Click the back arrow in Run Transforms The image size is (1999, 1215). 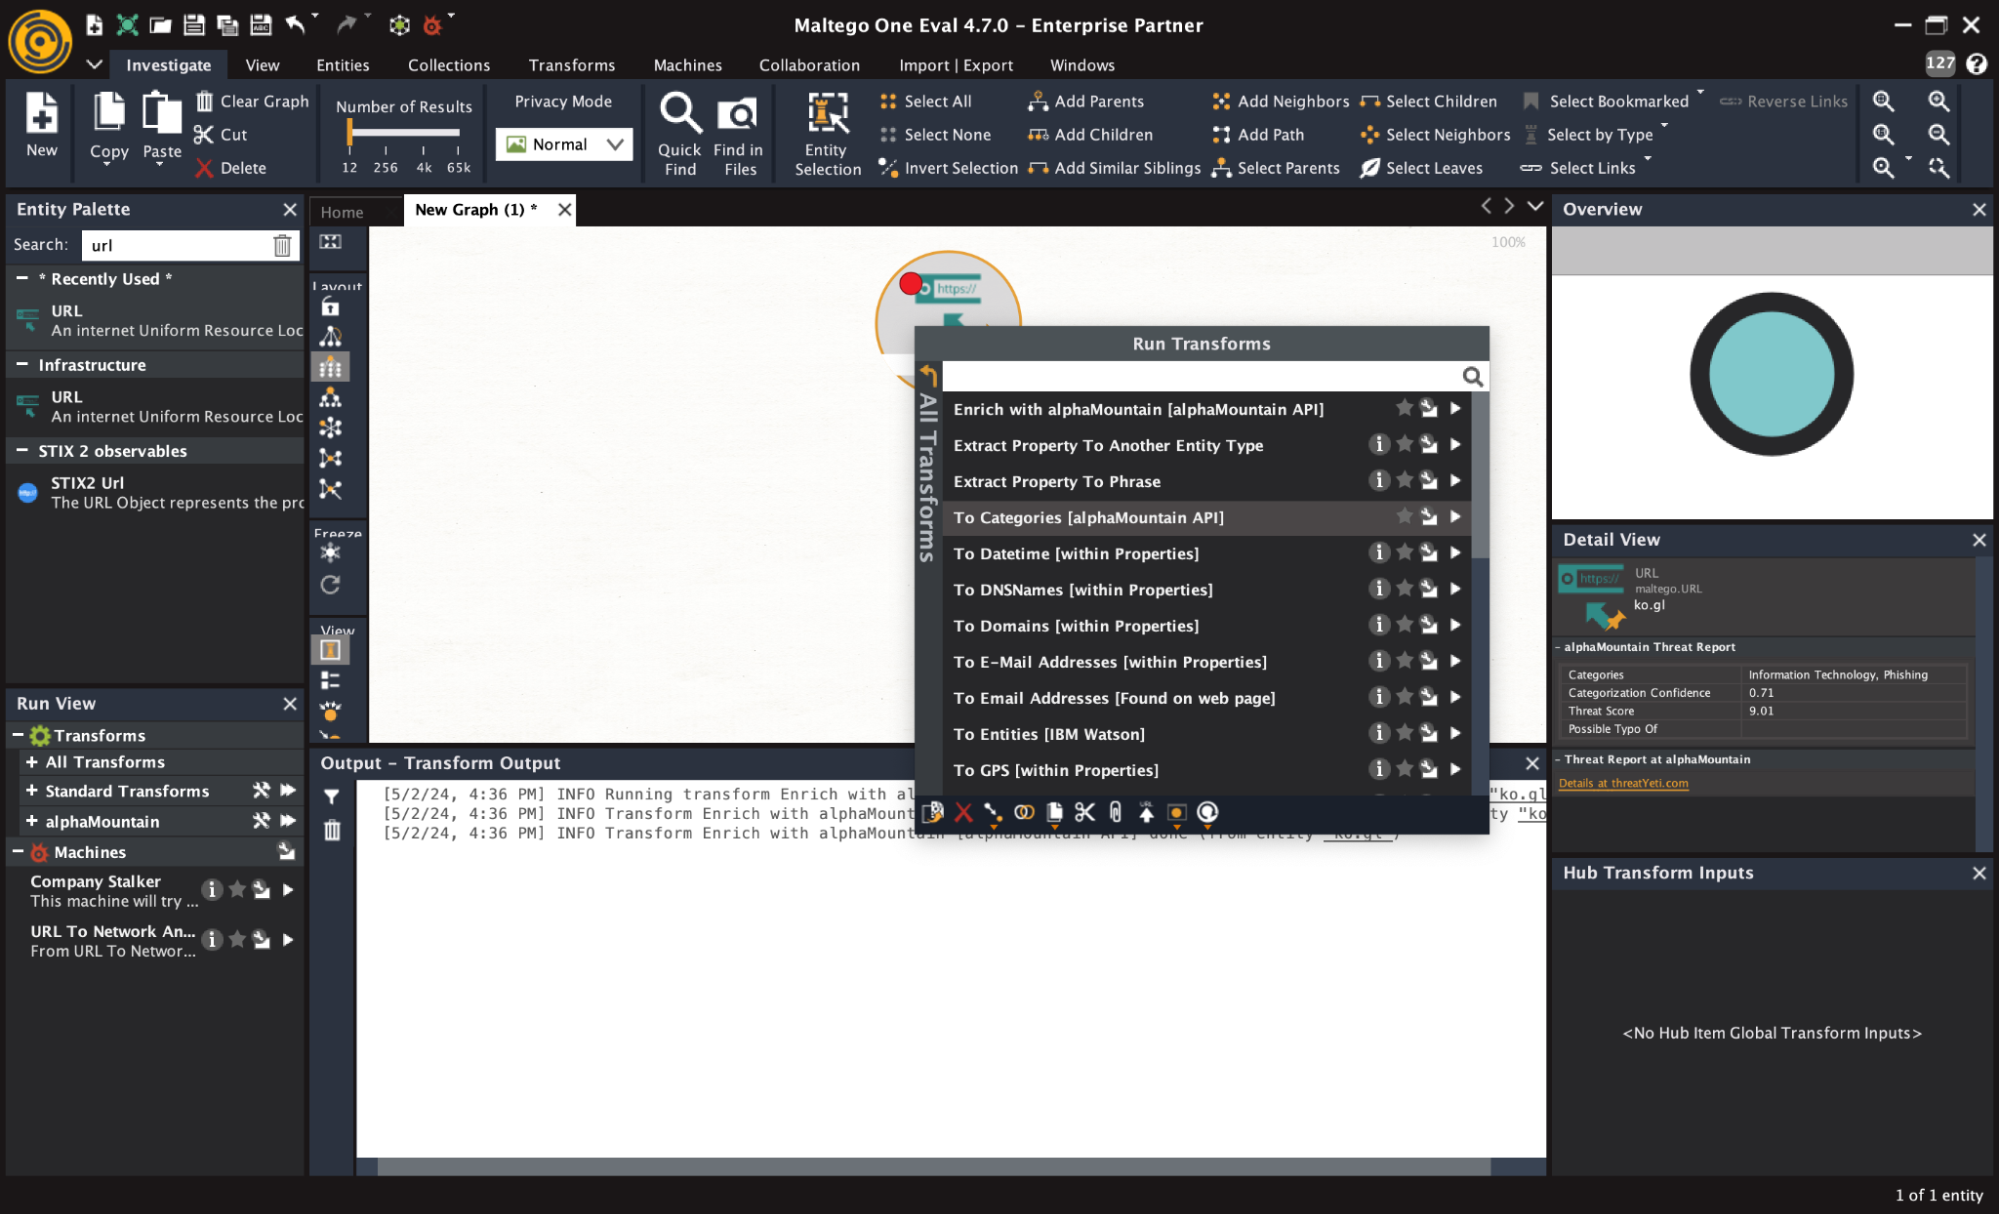pos(928,376)
